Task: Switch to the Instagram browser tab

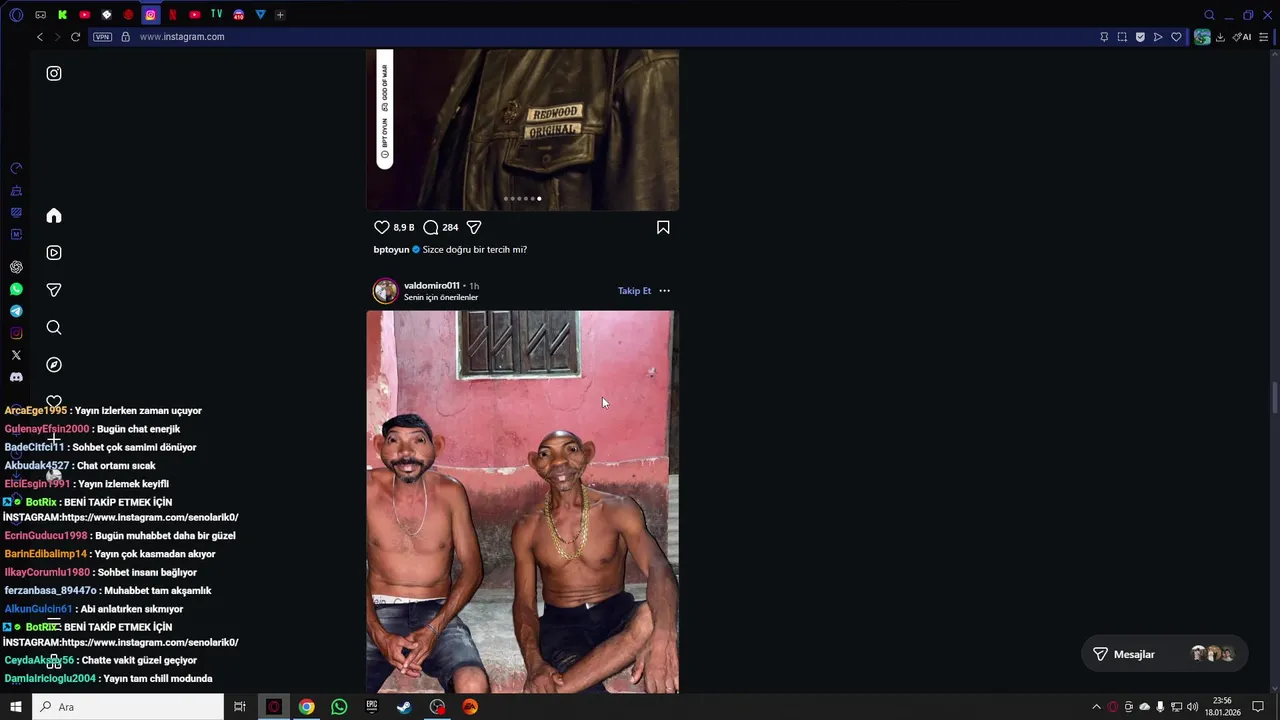Action: pos(150,15)
